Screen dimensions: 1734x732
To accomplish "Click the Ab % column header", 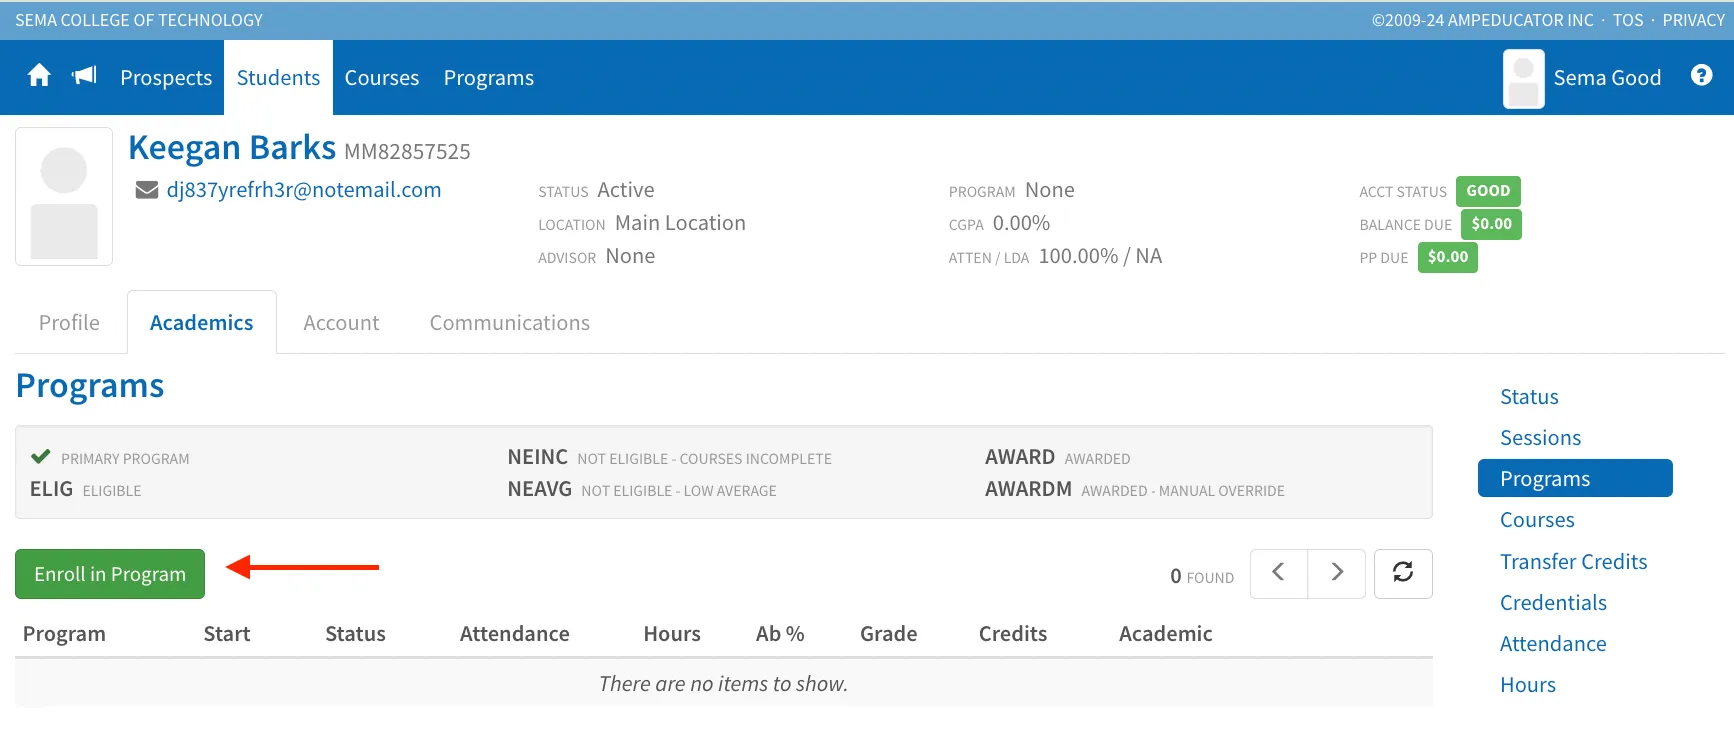I will 780,634.
